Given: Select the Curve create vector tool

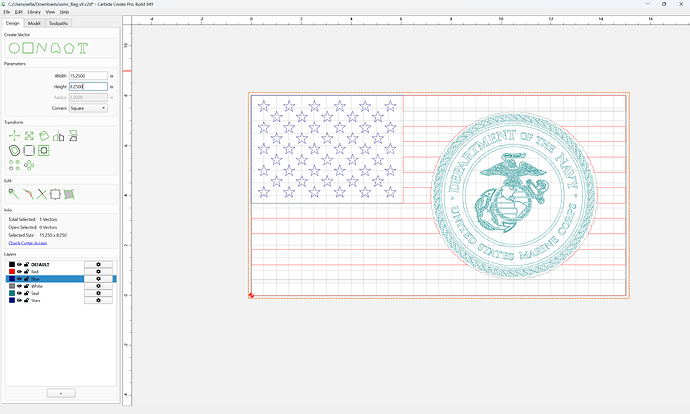Looking at the screenshot, I should (x=55, y=48).
